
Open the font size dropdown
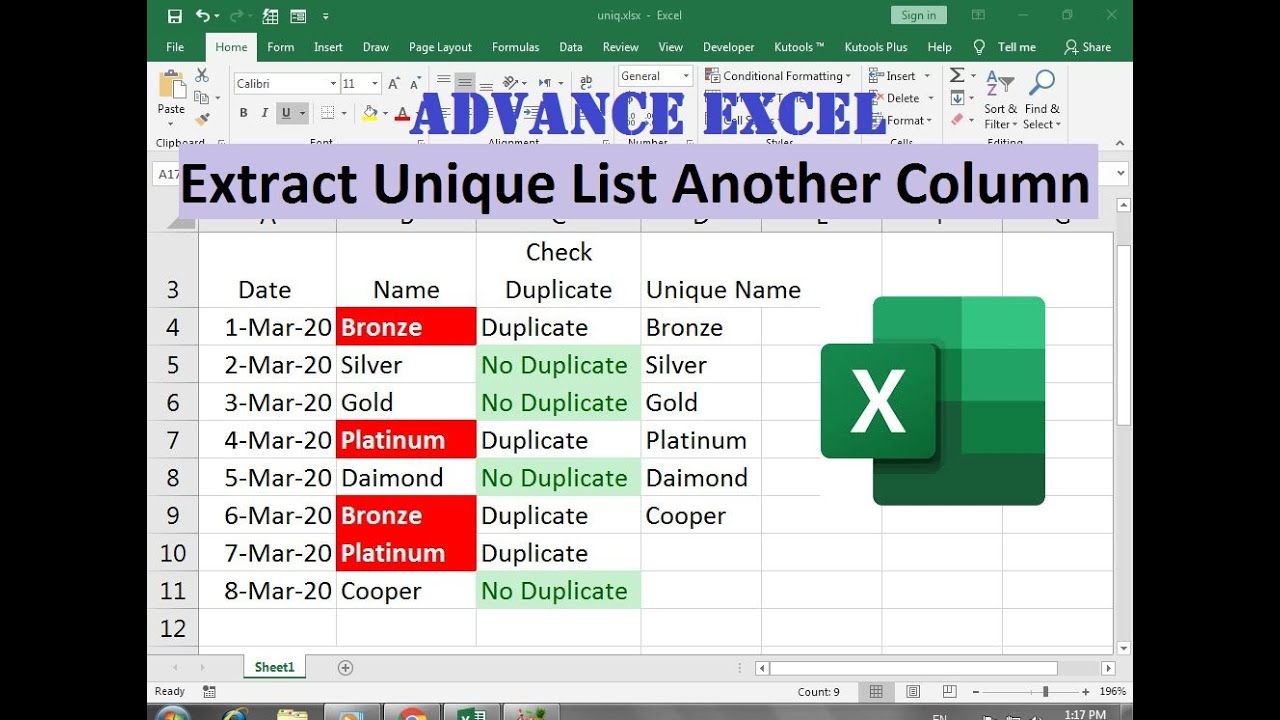375,84
